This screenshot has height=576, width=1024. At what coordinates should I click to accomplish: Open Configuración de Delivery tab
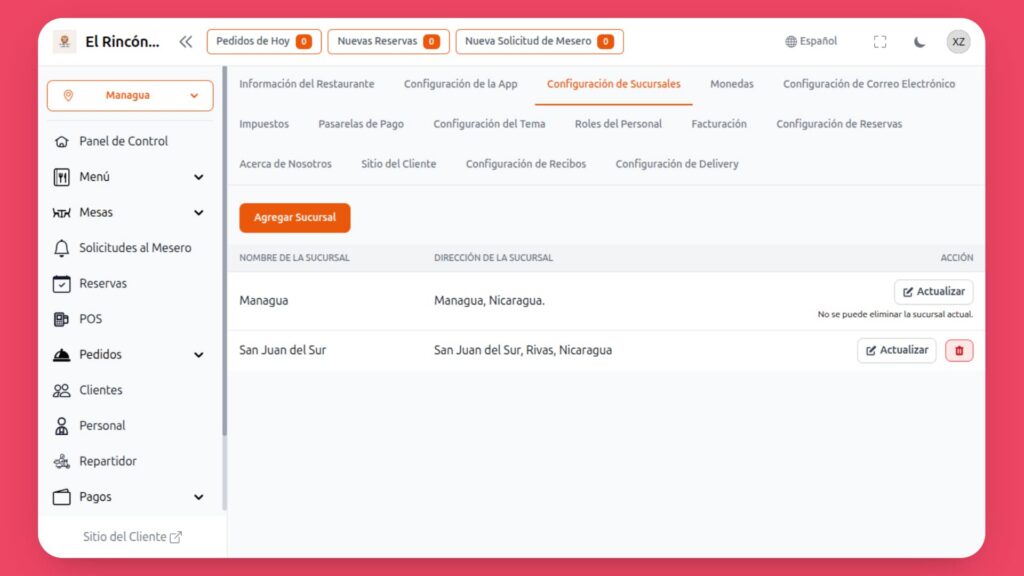click(677, 164)
